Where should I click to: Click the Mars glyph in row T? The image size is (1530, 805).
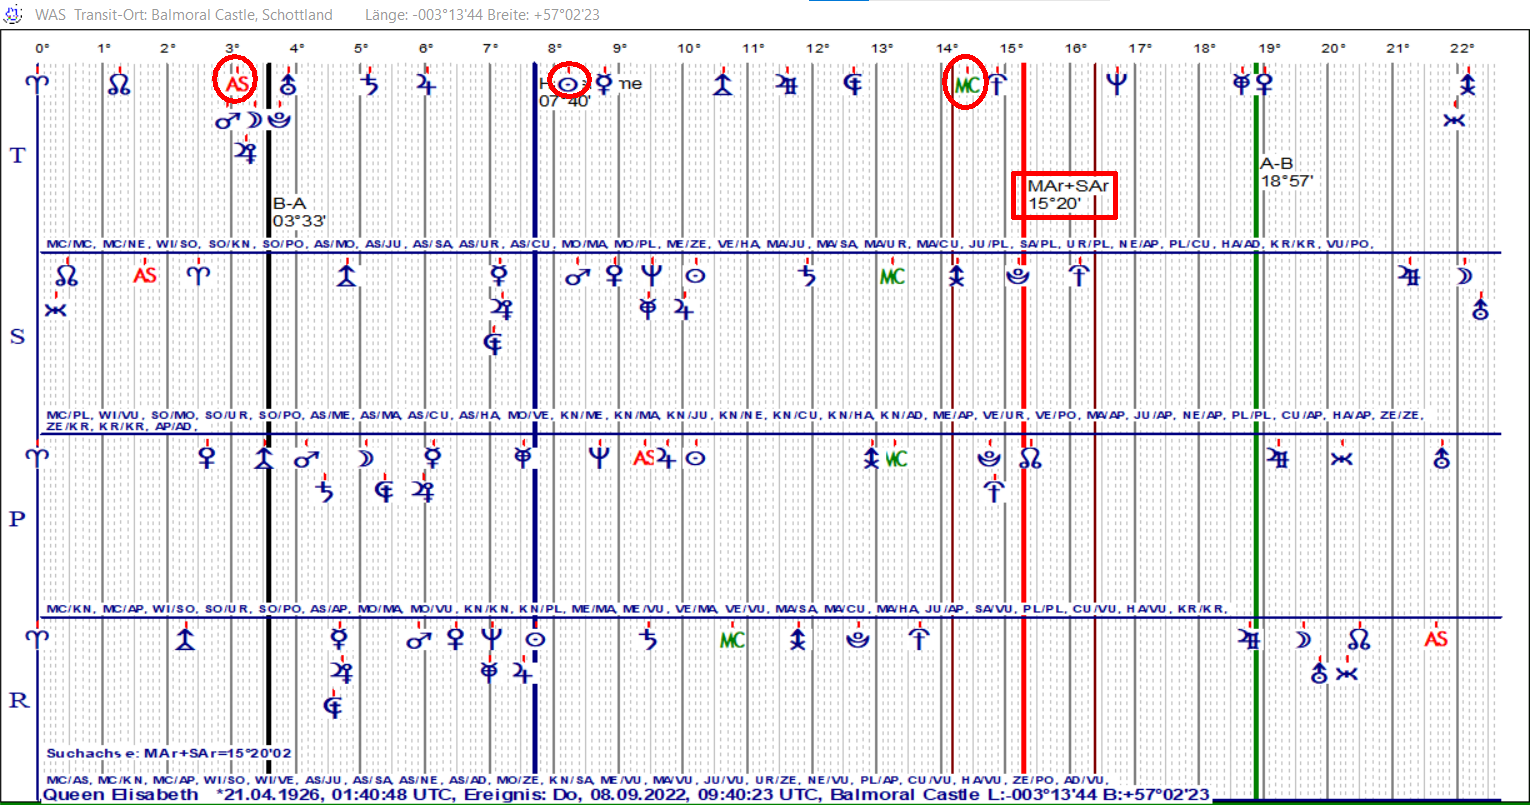pyautogui.click(x=227, y=121)
